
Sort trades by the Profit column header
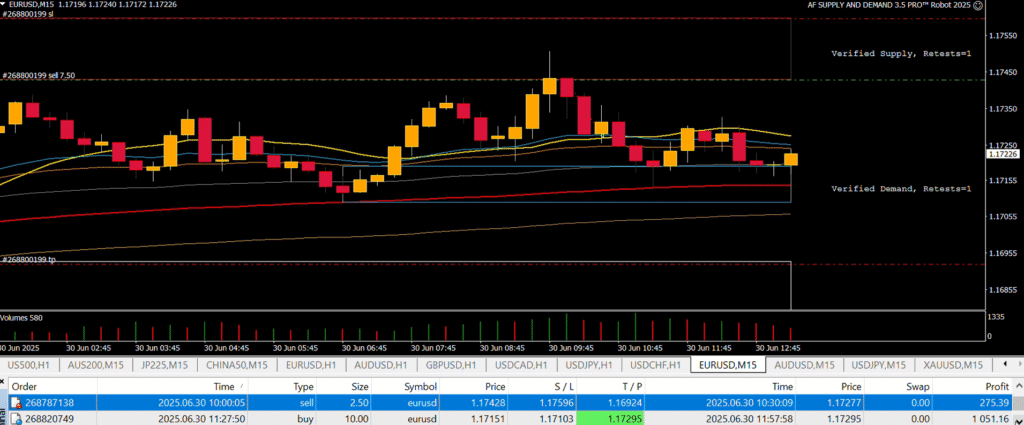point(995,385)
